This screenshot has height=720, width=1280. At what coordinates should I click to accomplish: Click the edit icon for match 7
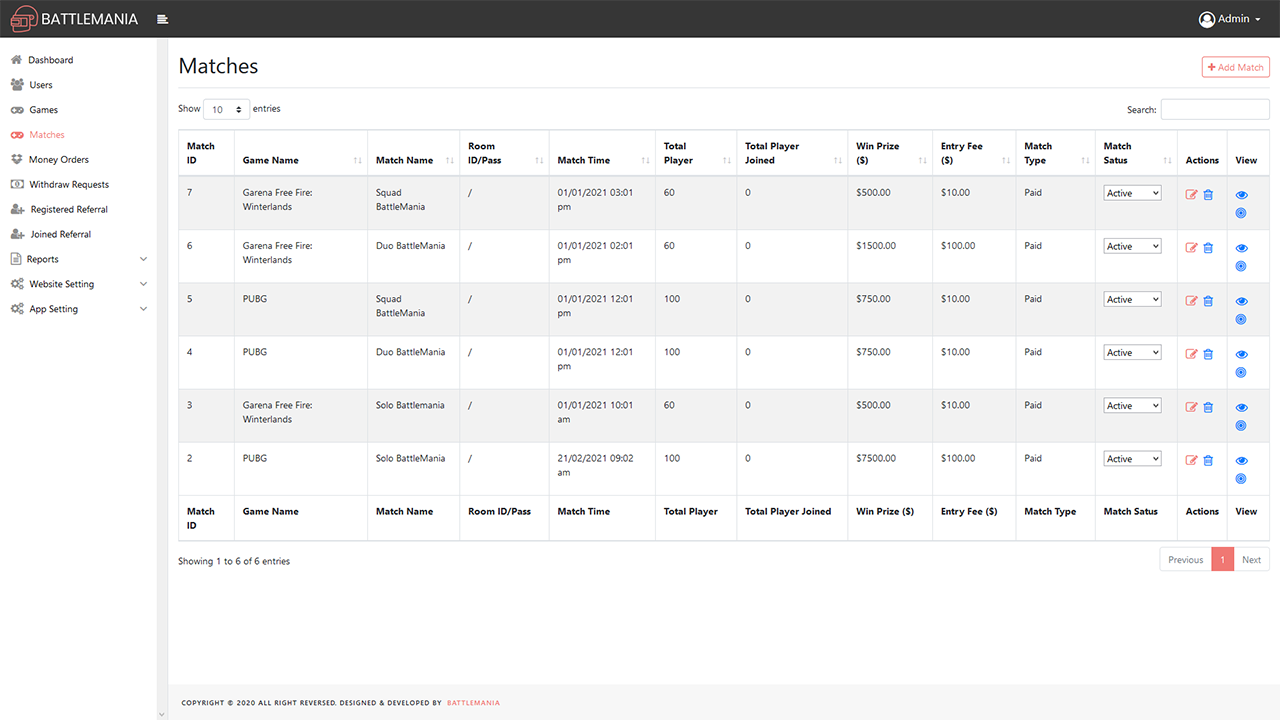1191,194
